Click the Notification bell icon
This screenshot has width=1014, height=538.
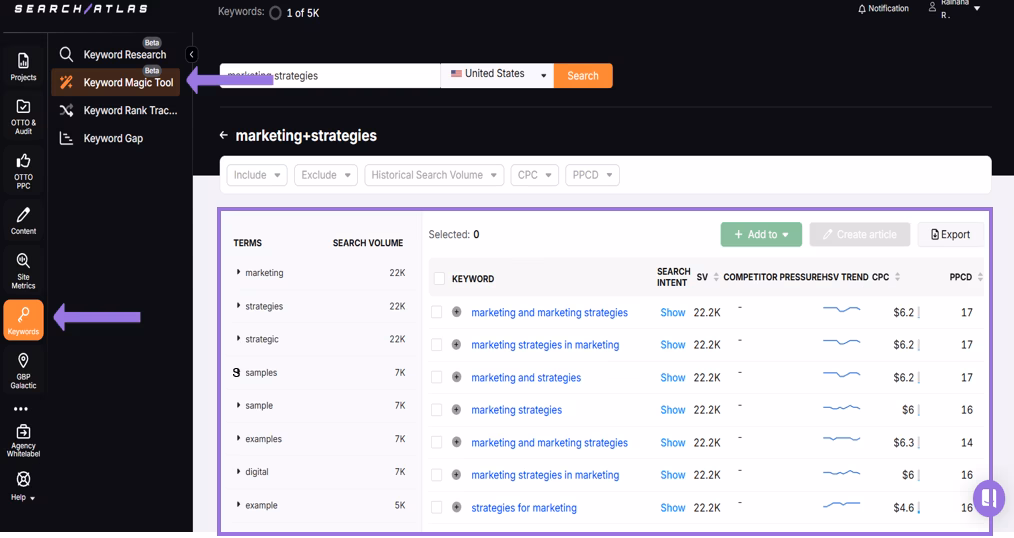[862, 9]
